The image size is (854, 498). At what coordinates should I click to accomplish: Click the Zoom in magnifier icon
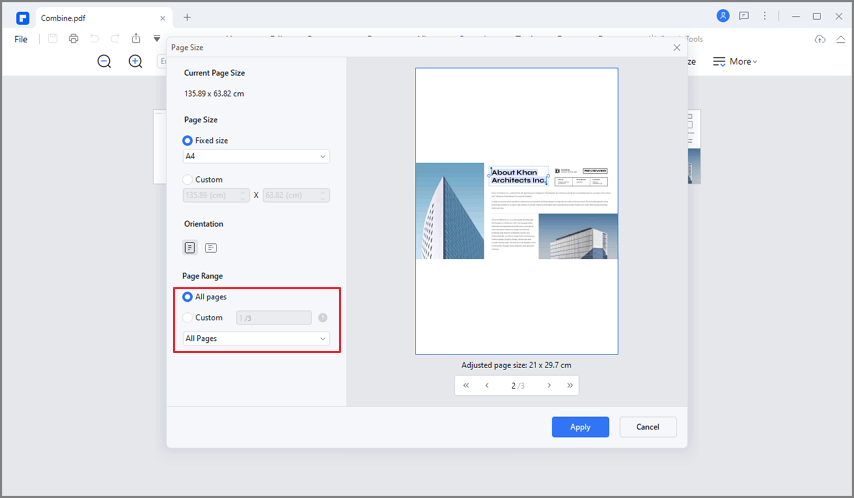136,62
